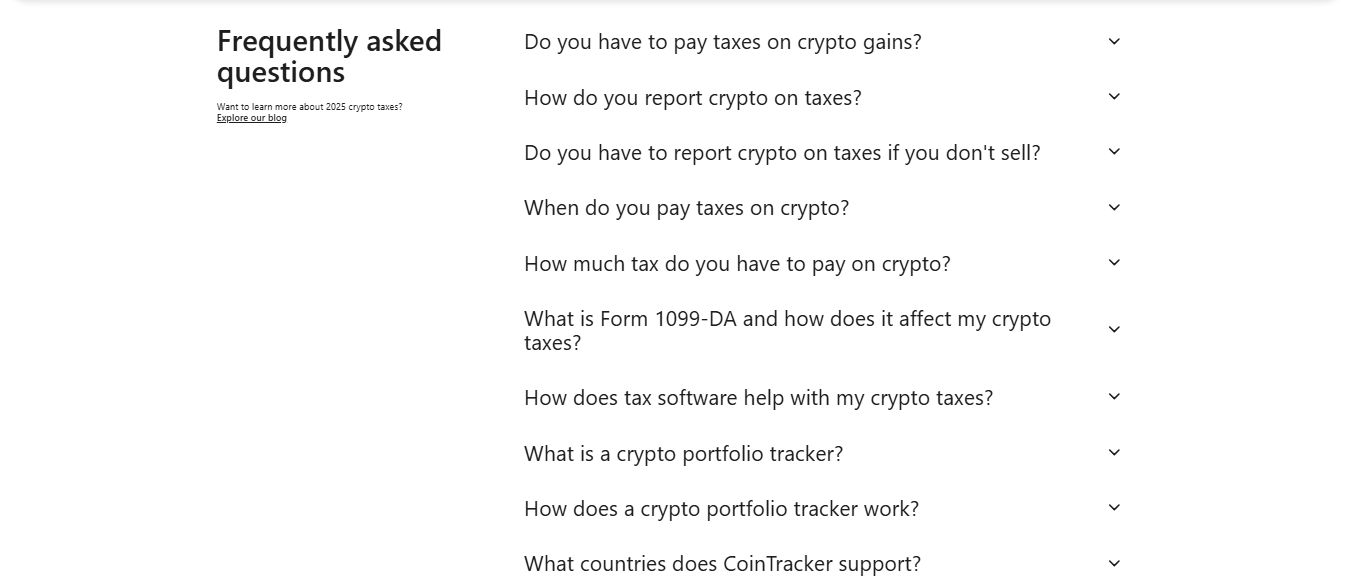The height and width of the screenshot is (580, 1348).
Task: Expand chevron for don't sell reporting question
Action: coord(1114,152)
